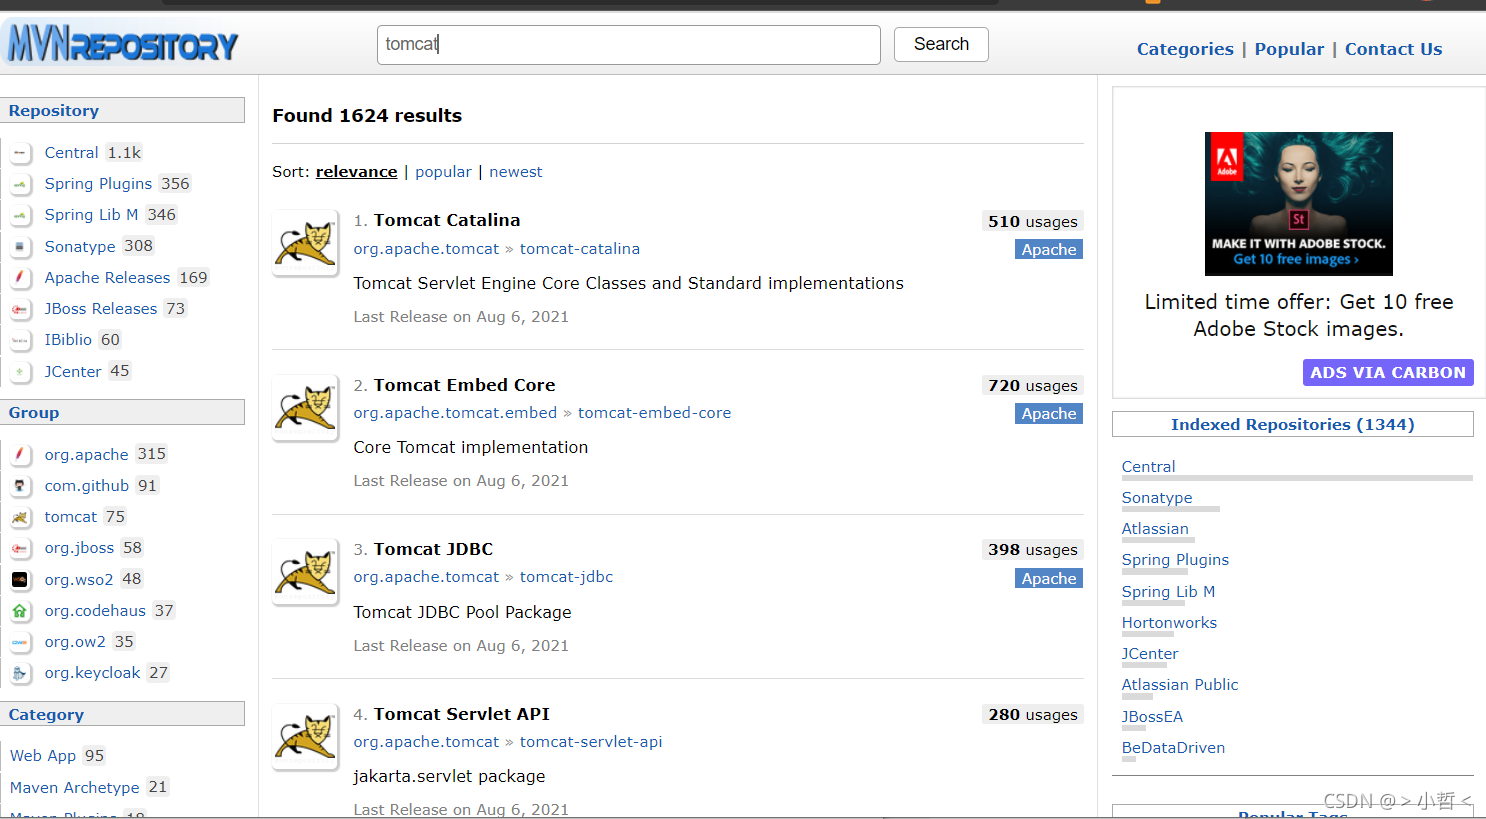Open the Hortonworks repository link

click(1169, 623)
